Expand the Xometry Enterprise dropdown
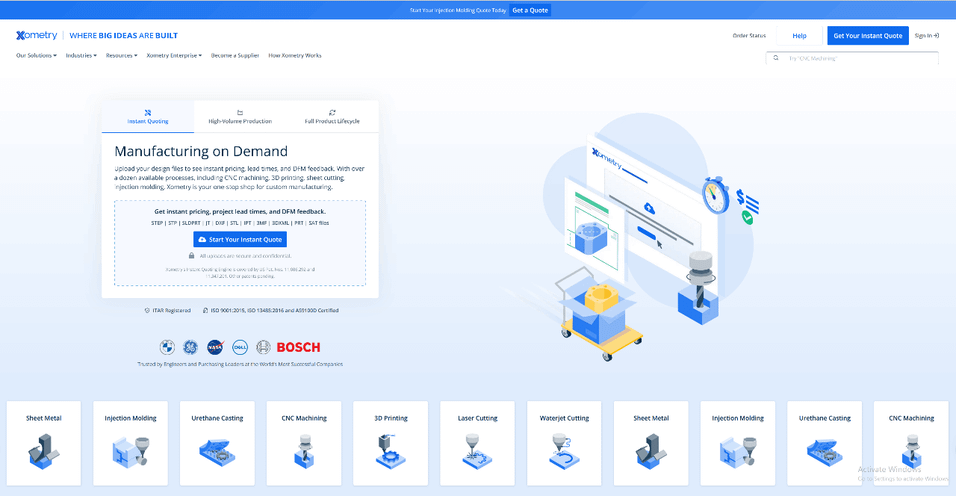The width and height of the screenshot is (956, 496). click(x=174, y=56)
